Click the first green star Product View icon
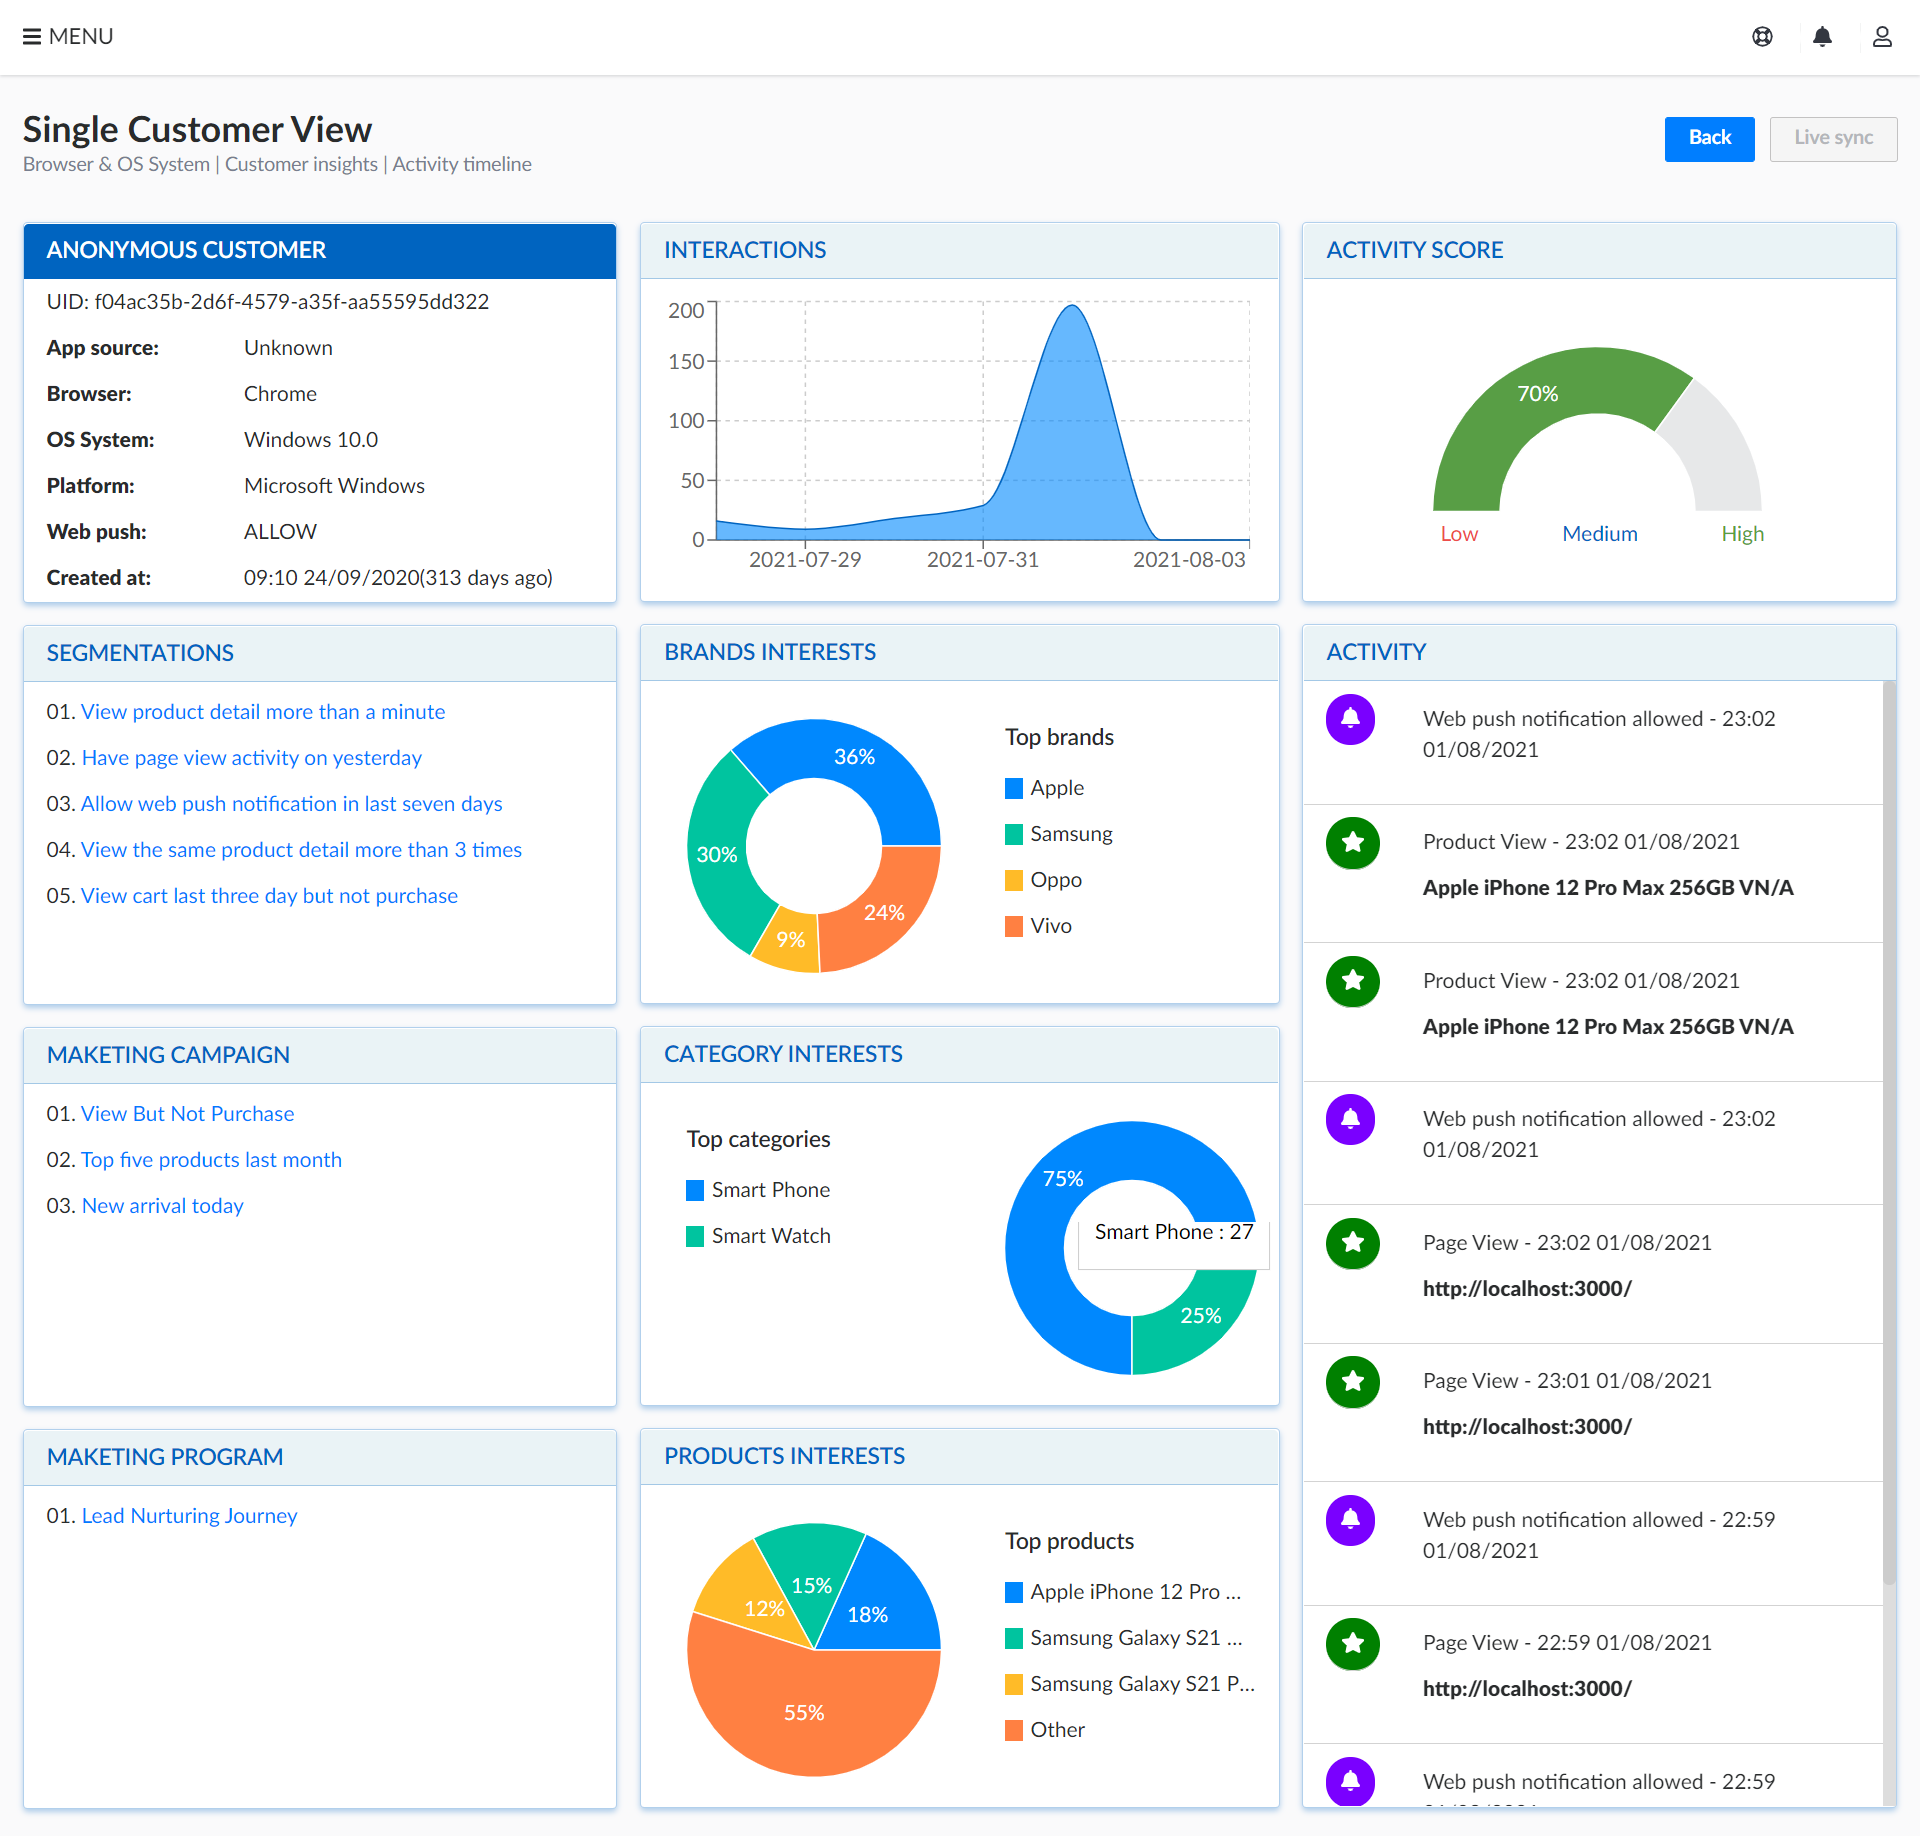The width and height of the screenshot is (1920, 1836). click(x=1352, y=843)
